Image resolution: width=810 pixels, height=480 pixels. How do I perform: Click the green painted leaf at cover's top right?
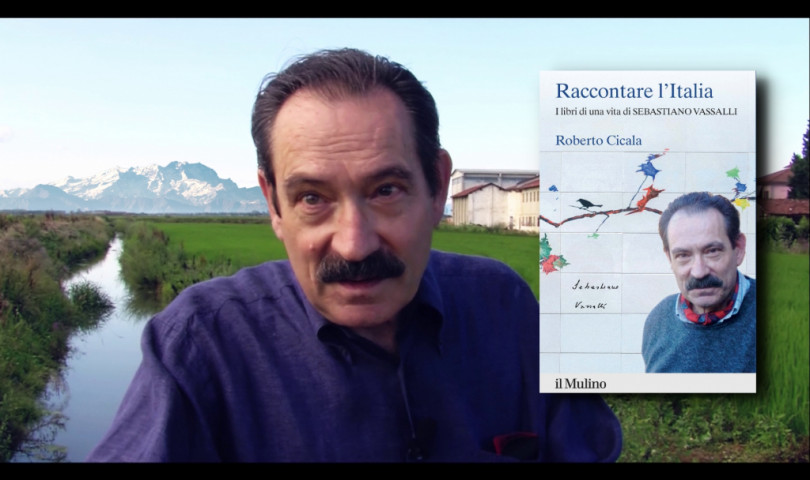(732, 174)
